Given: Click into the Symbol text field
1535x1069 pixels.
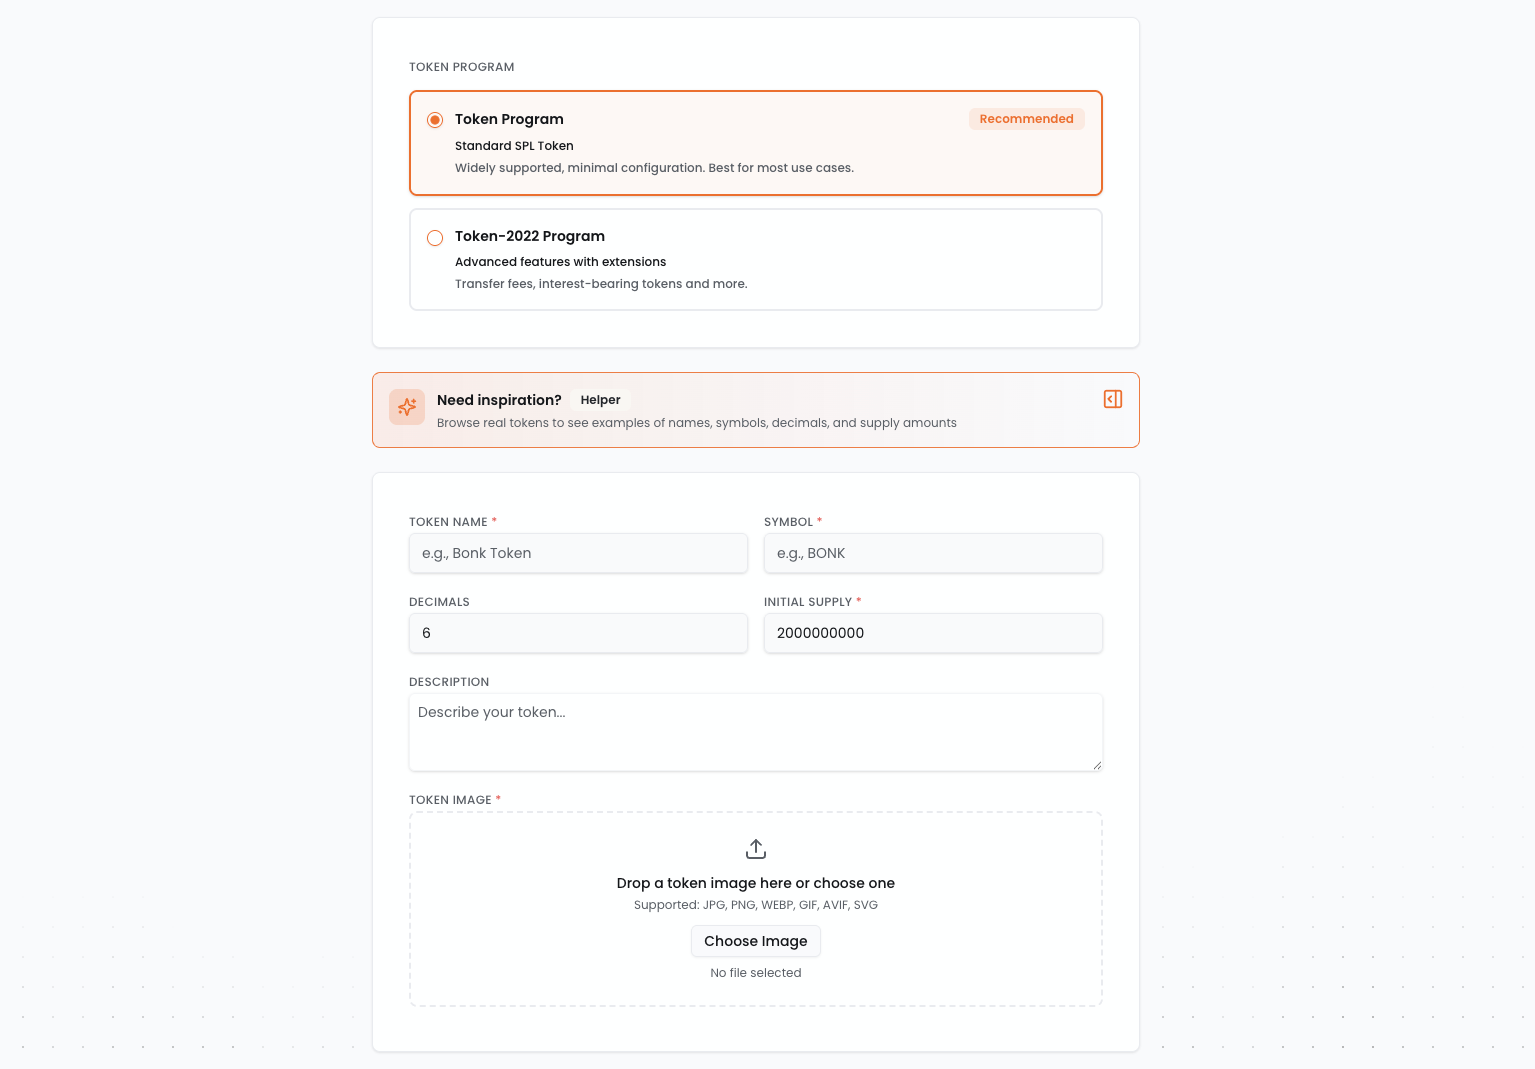Looking at the screenshot, I should tap(932, 553).
